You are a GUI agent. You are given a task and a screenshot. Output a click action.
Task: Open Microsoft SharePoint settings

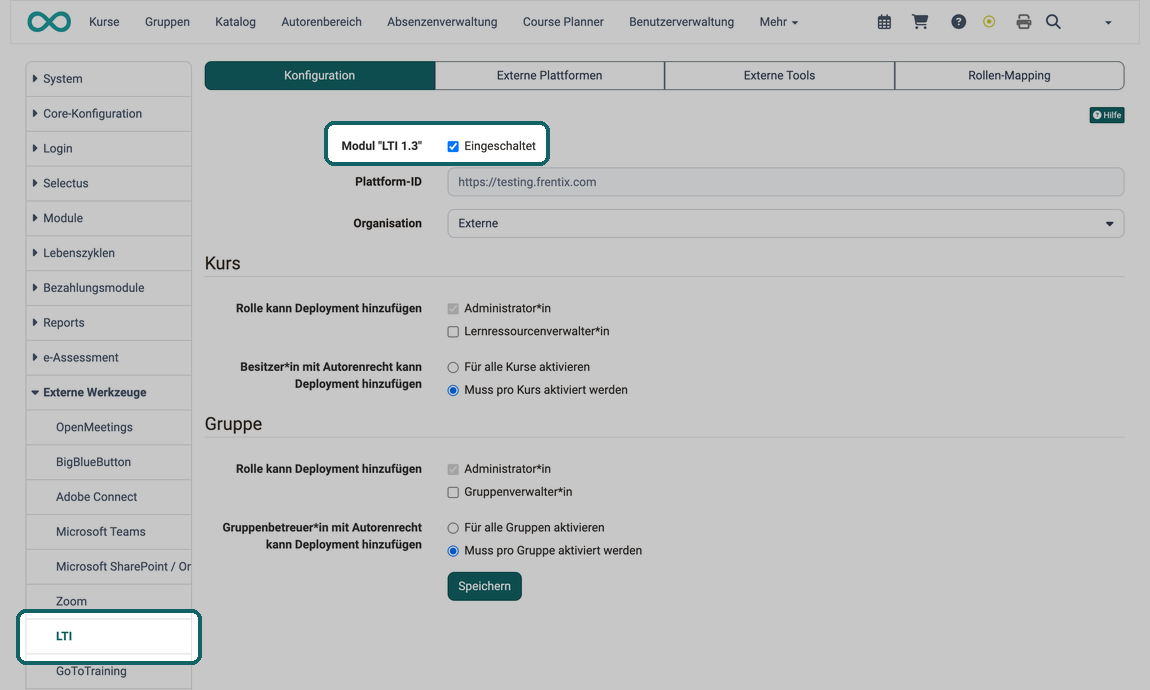click(x=109, y=567)
